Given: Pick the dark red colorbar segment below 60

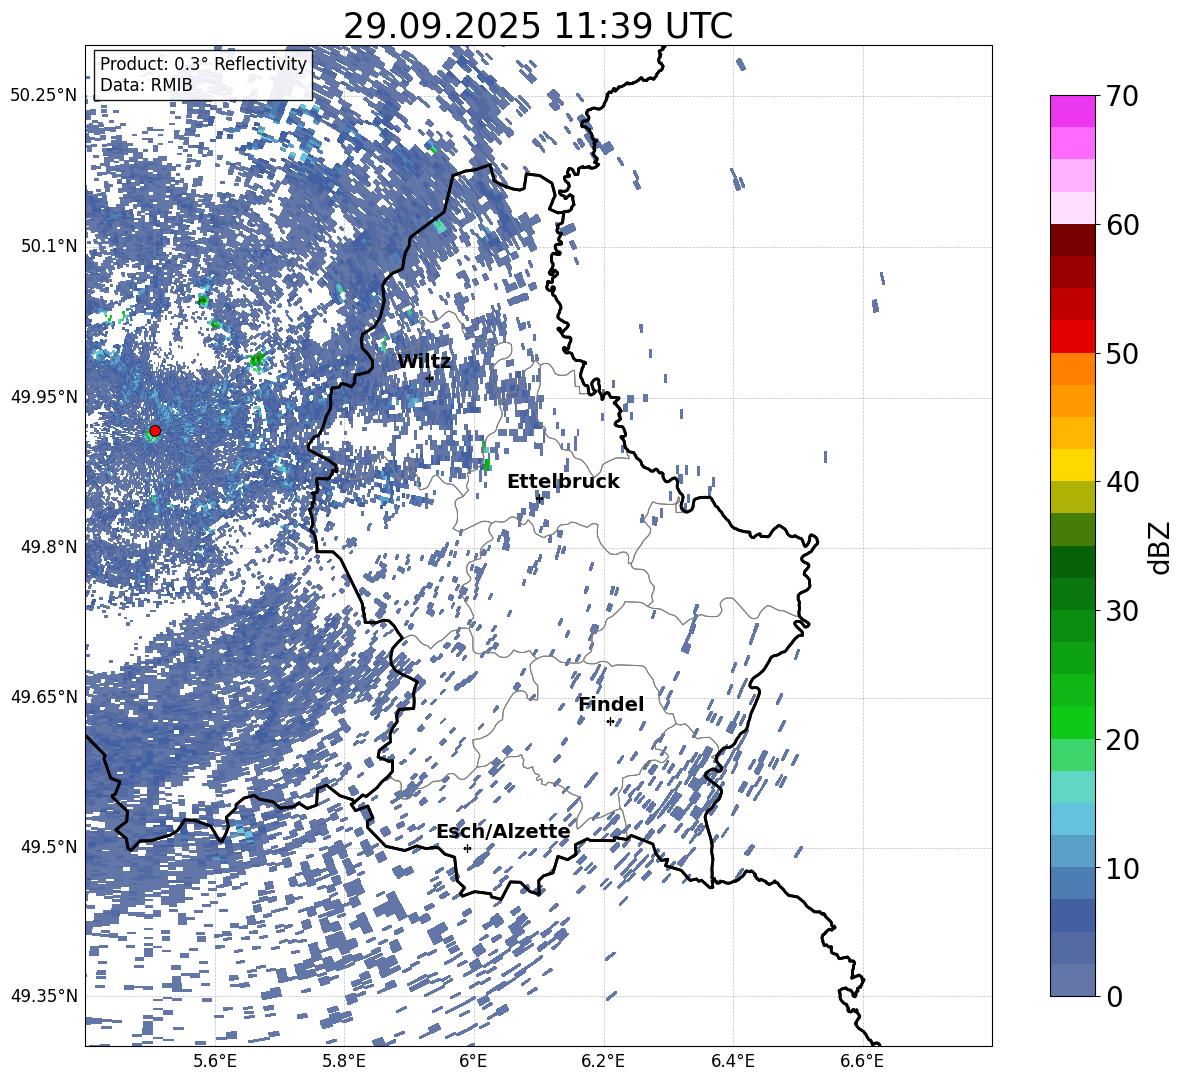Looking at the screenshot, I should click(x=1072, y=240).
